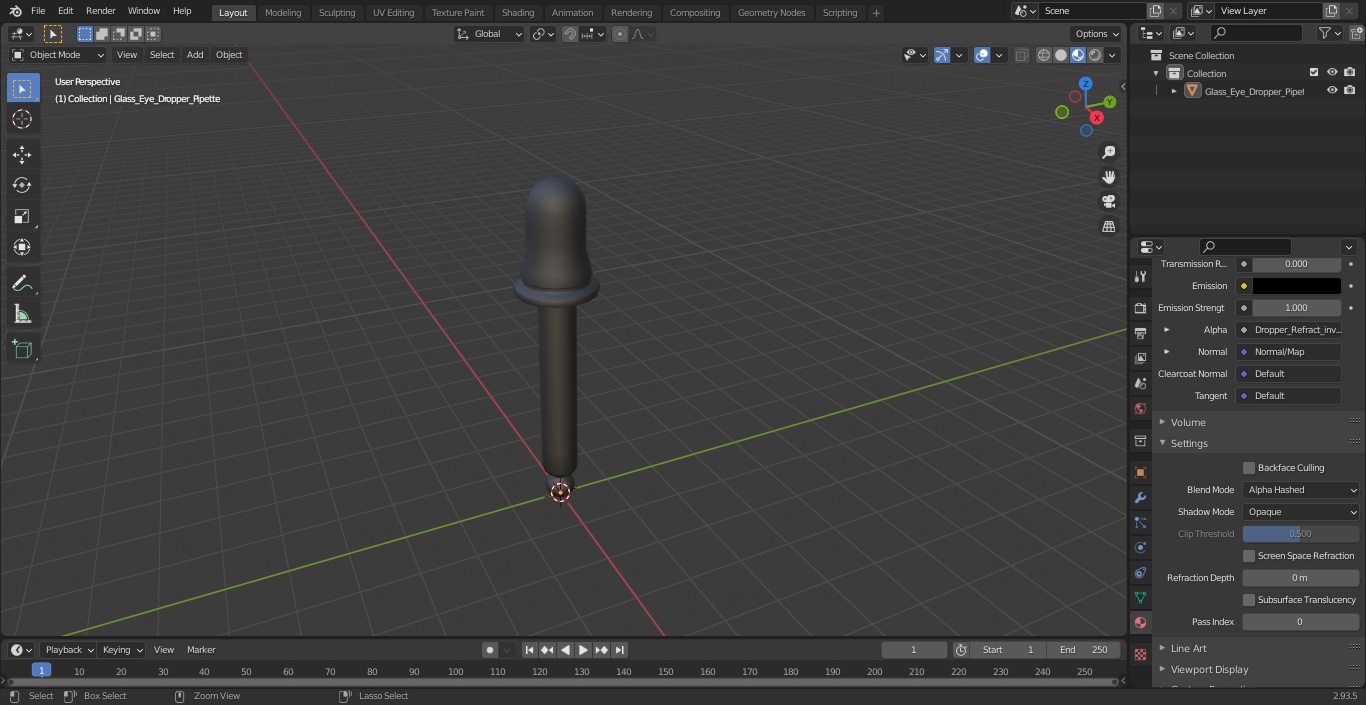This screenshot has height=705, width=1366.
Task: Open the viewport Add menu
Action: 195,55
